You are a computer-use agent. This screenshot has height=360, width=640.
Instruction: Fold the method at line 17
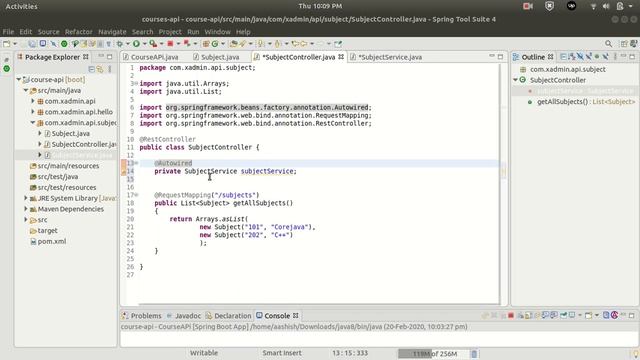(x=136, y=195)
